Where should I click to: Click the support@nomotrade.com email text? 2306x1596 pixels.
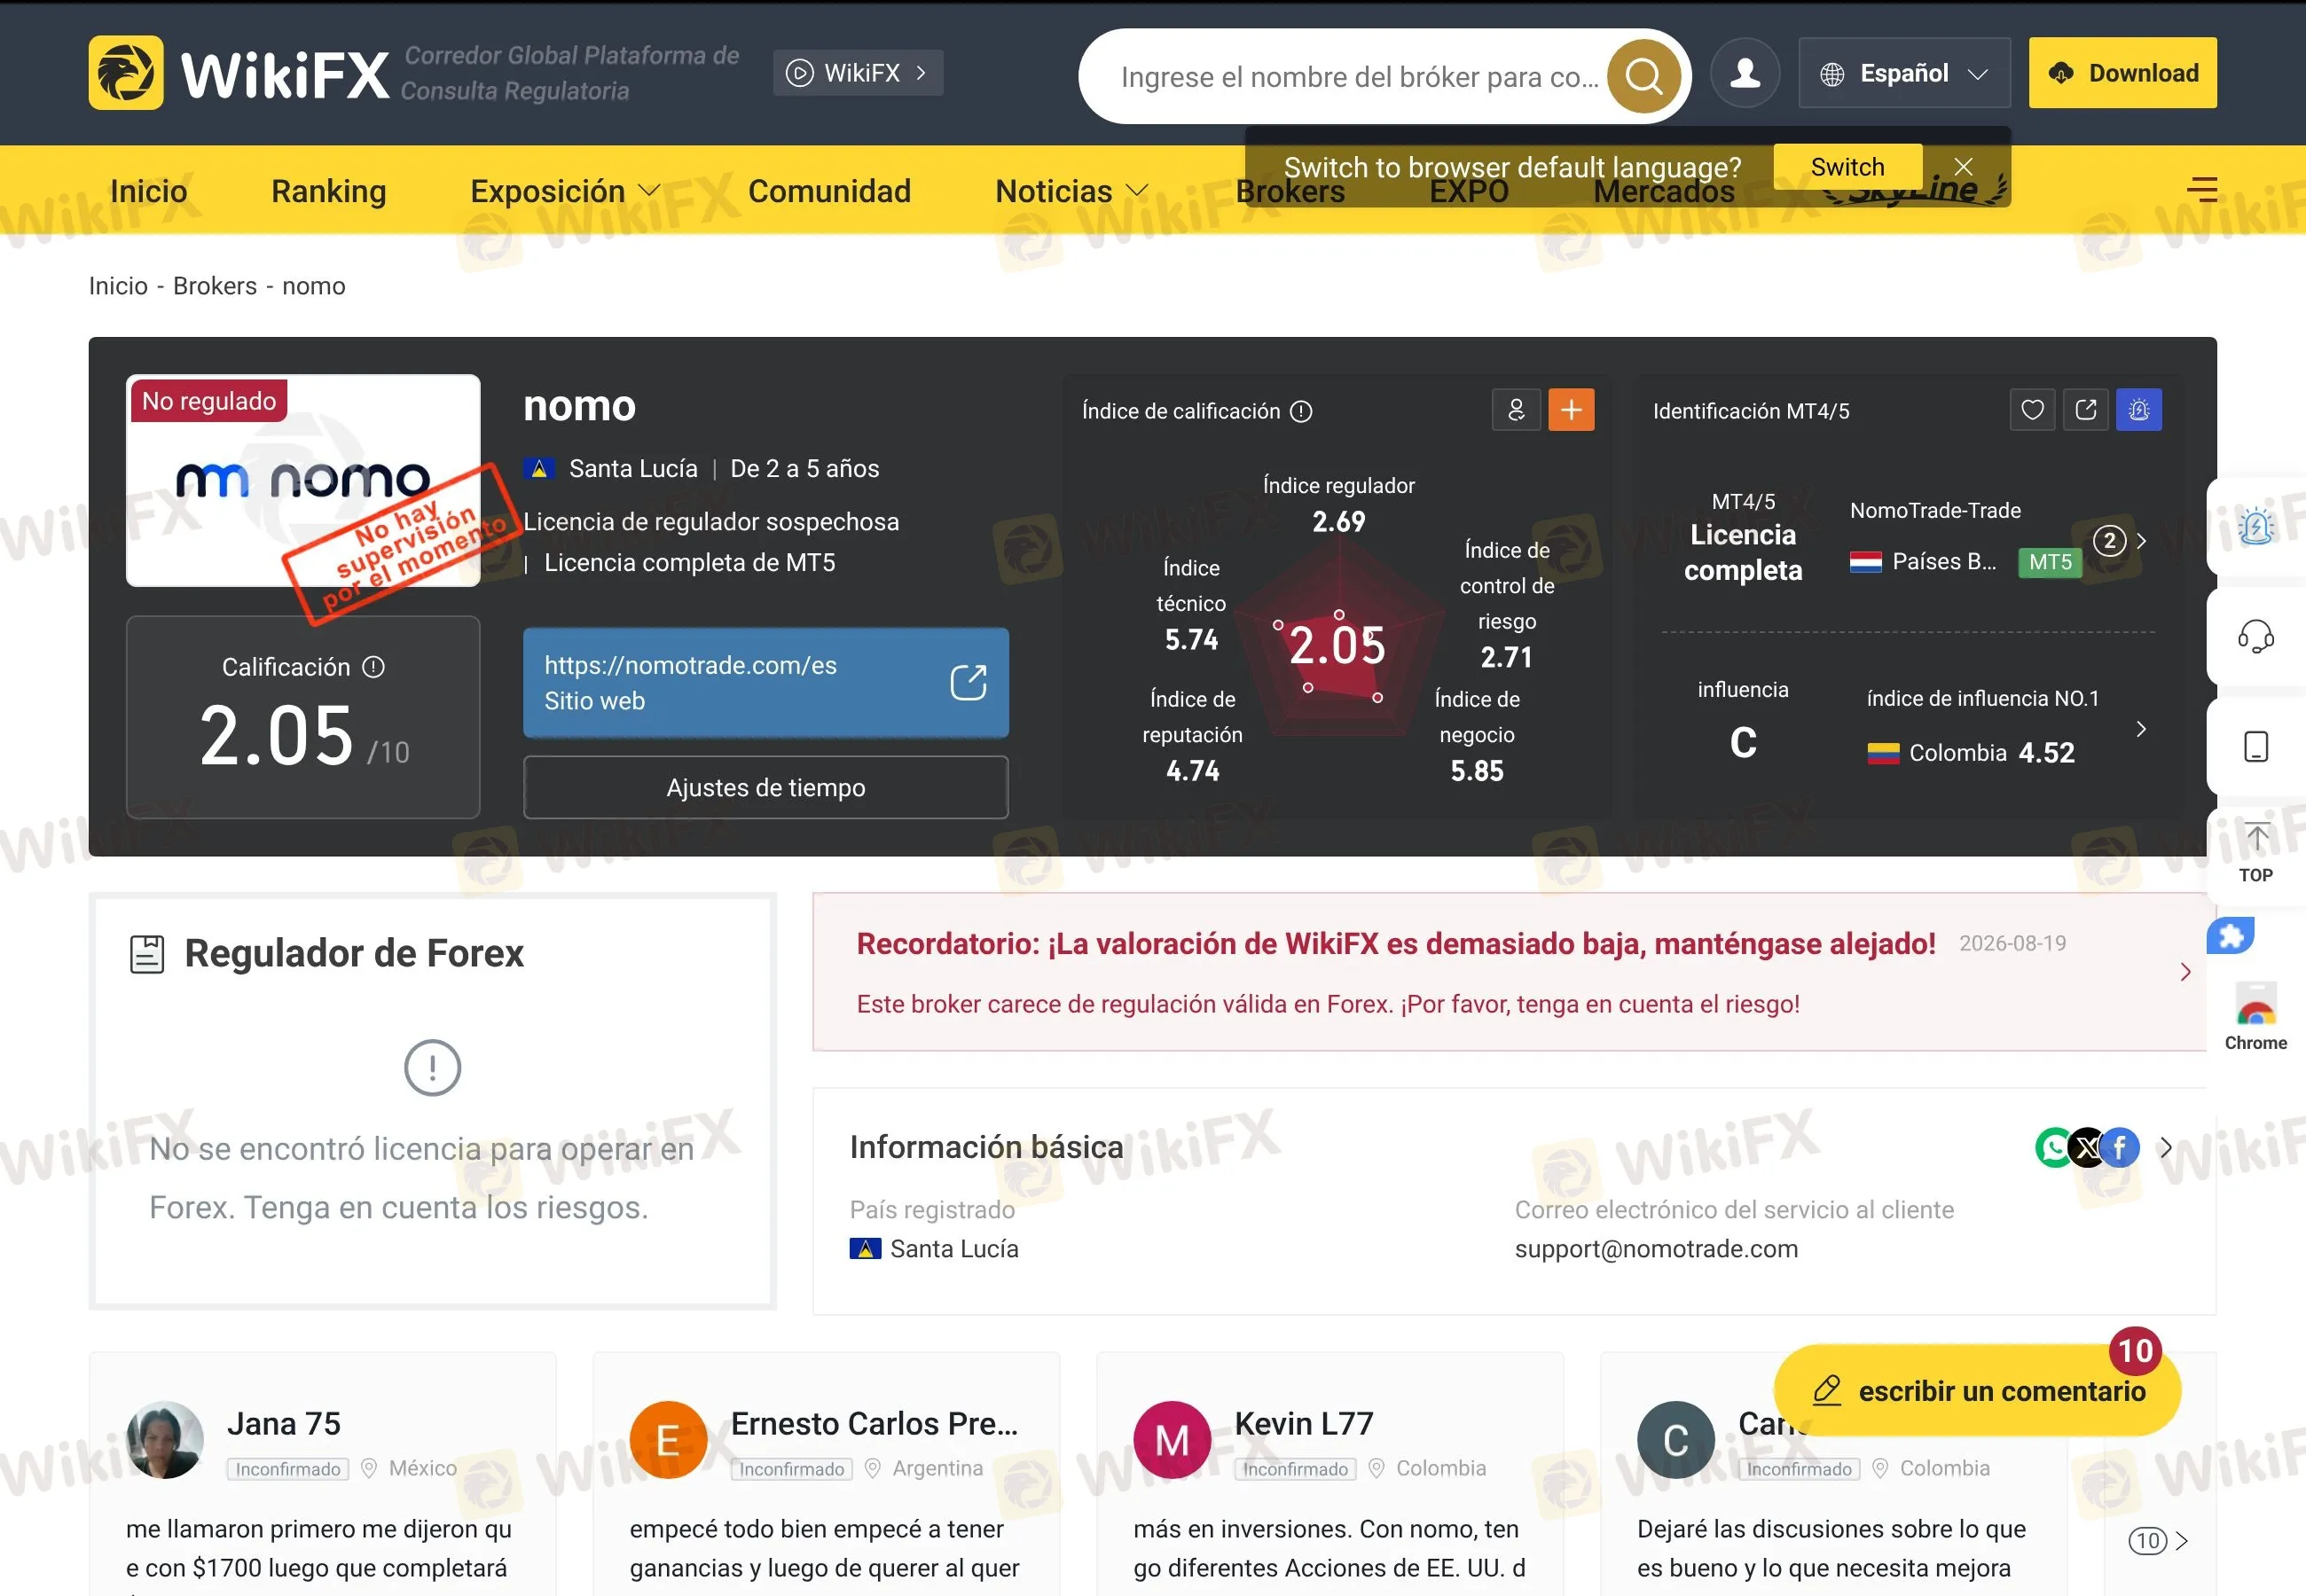(x=1656, y=1249)
